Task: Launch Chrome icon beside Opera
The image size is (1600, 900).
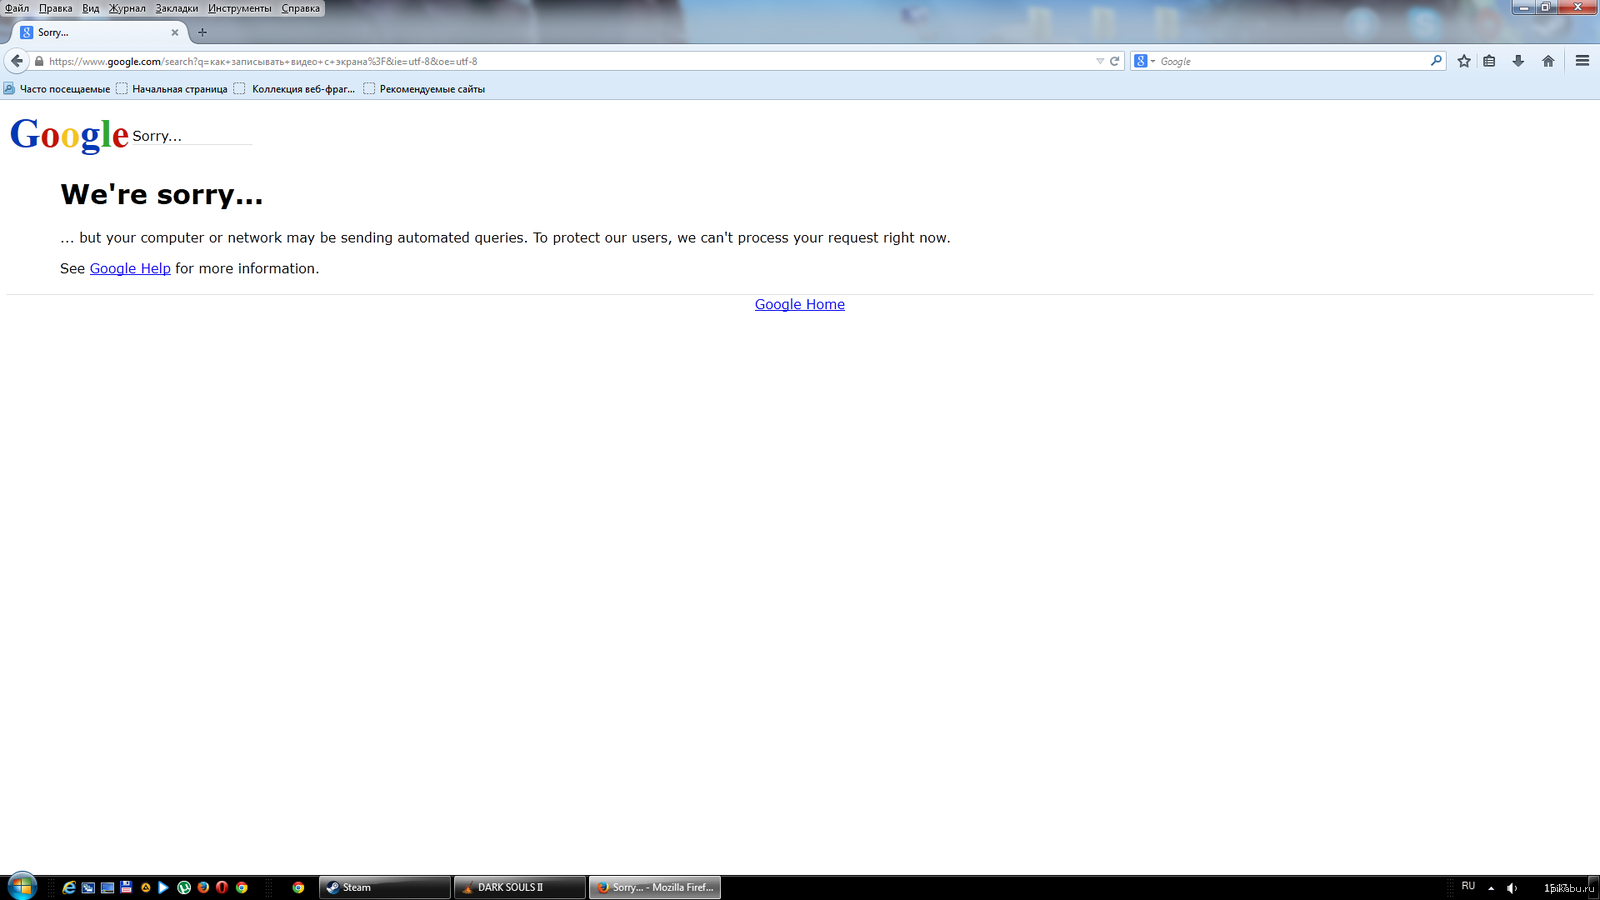Action: 242,887
